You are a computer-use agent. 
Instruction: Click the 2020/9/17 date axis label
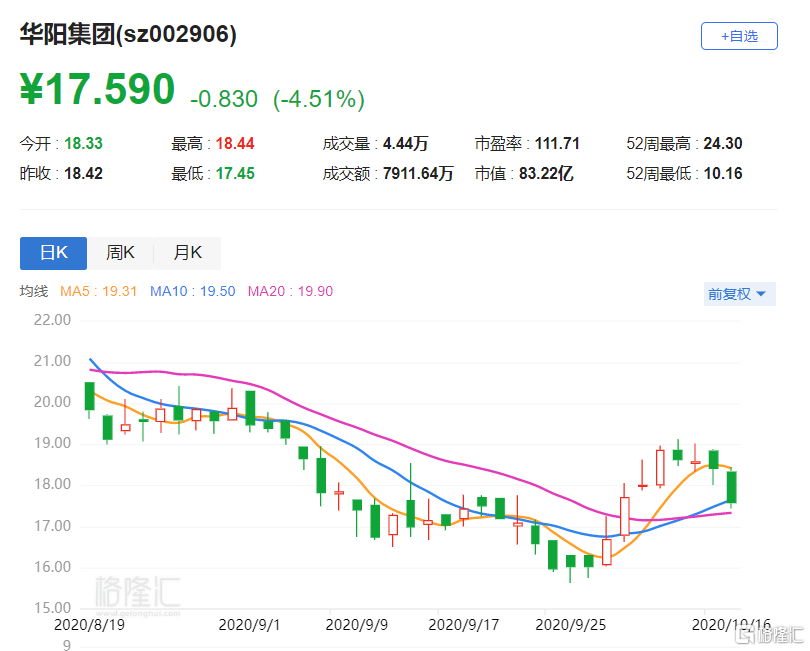coord(464,625)
